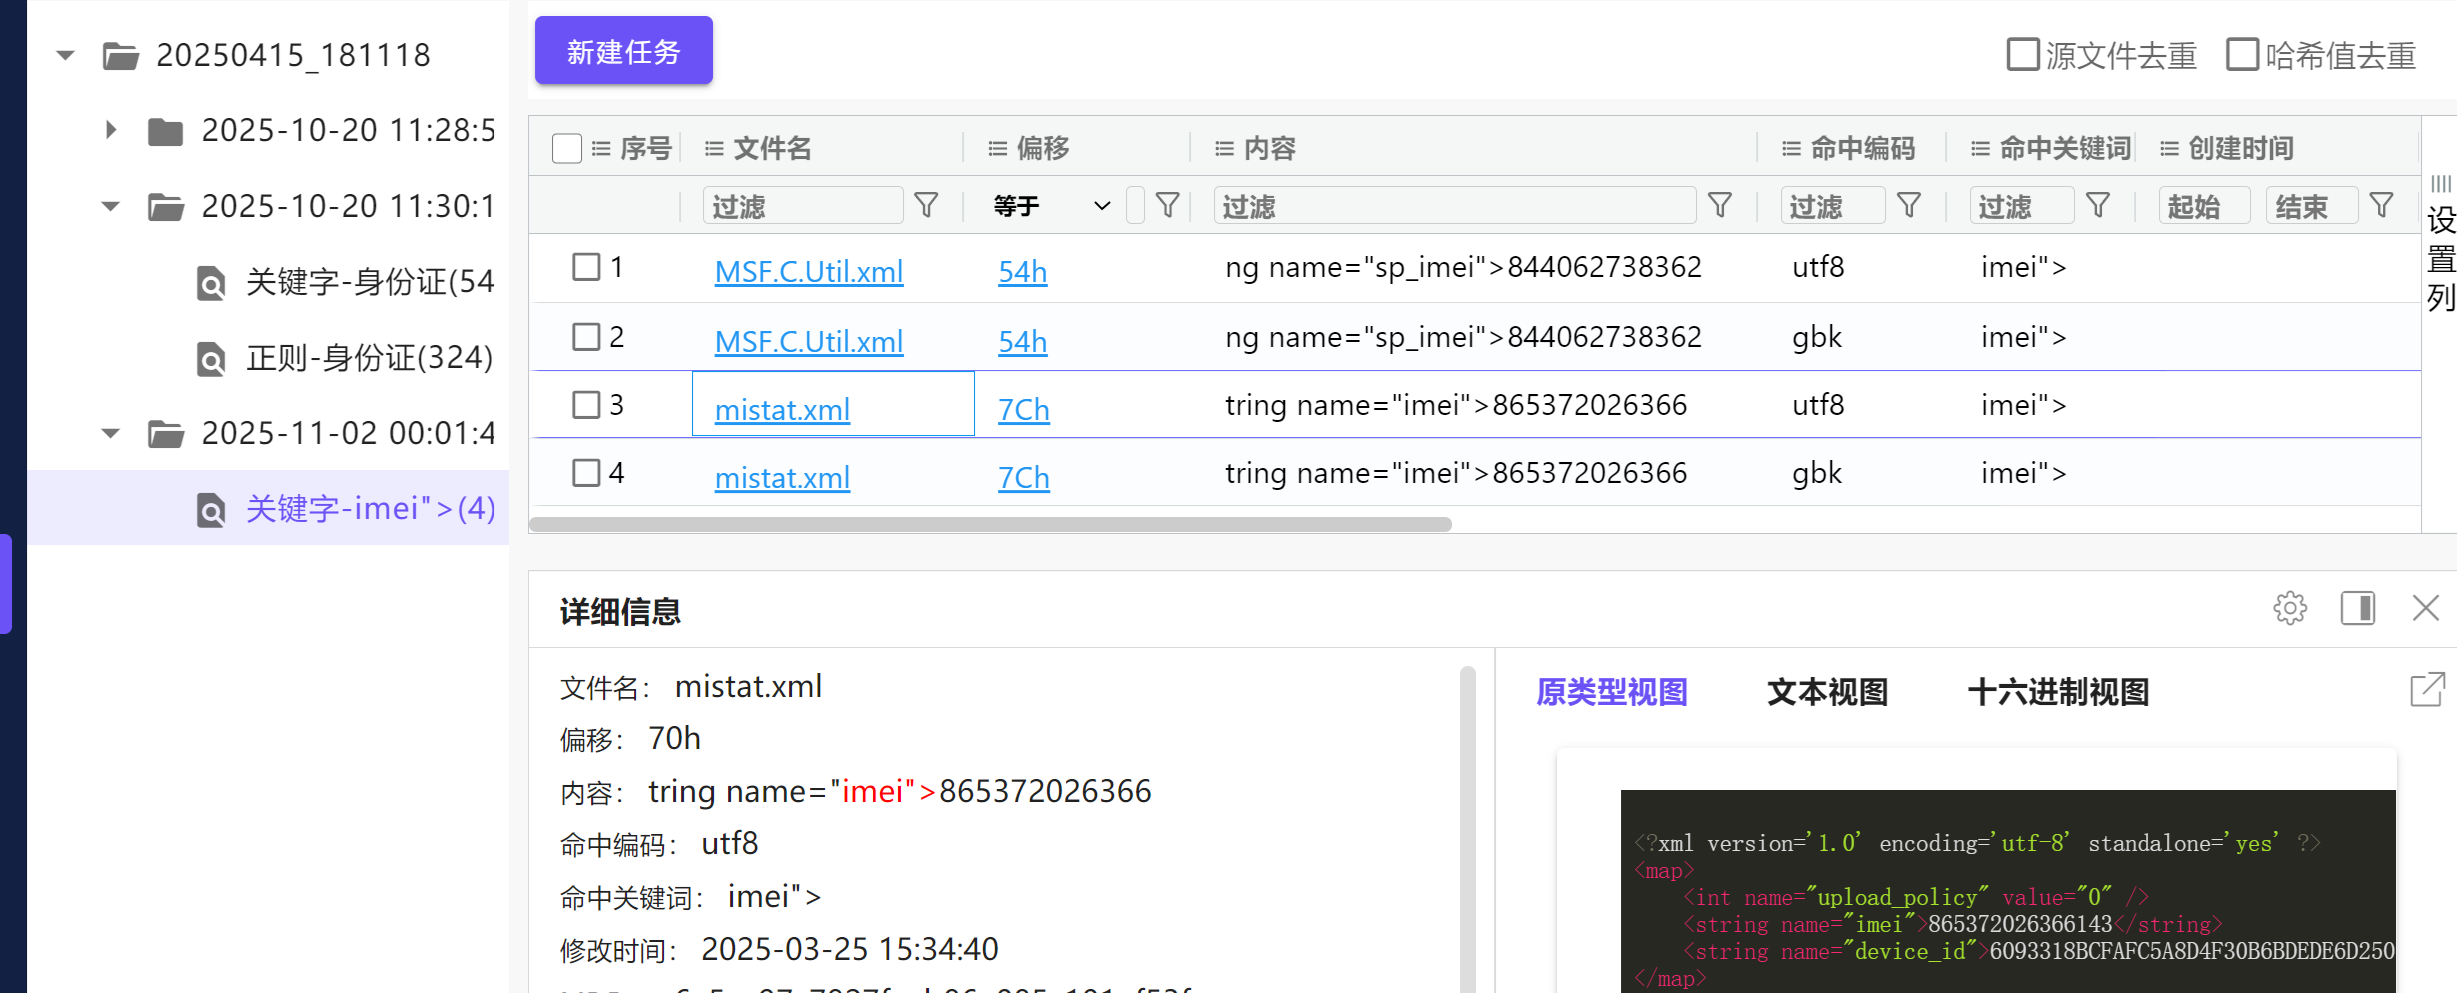The height and width of the screenshot is (993, 2458).
Task: Expand the 2025-10-20 11:28:5 folder
Action: tap(111, 130)
